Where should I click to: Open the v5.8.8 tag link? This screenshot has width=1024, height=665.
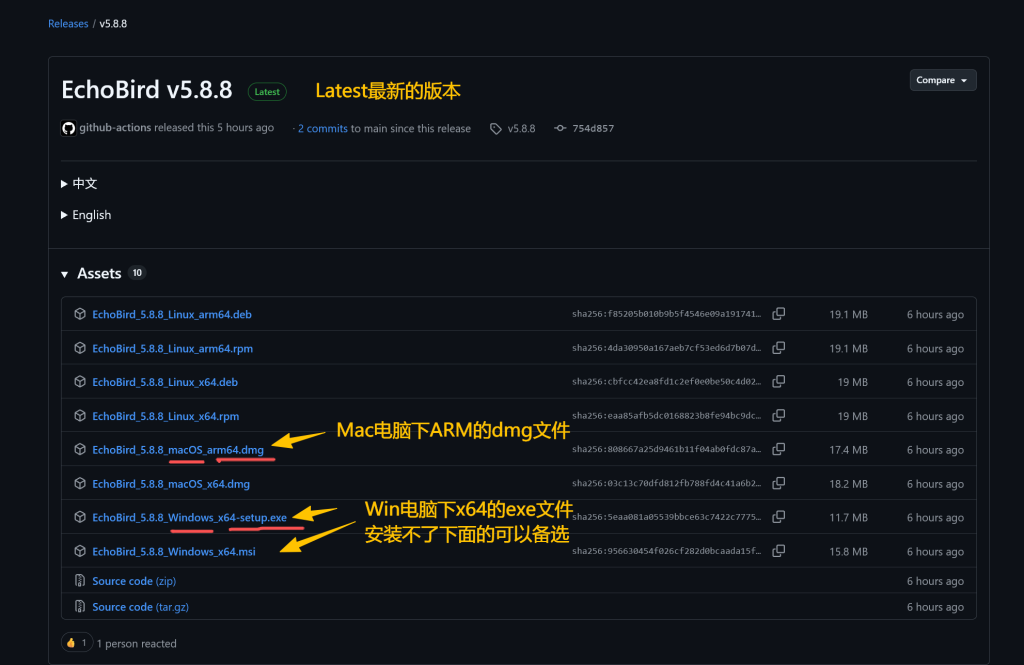click(x=521, y=129)
